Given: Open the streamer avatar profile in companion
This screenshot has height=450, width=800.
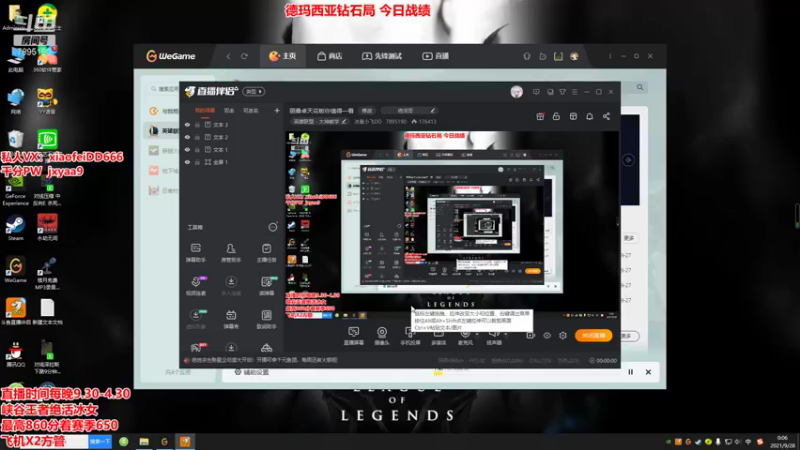Looking at the screenshot, I should [x=516, y=92].
